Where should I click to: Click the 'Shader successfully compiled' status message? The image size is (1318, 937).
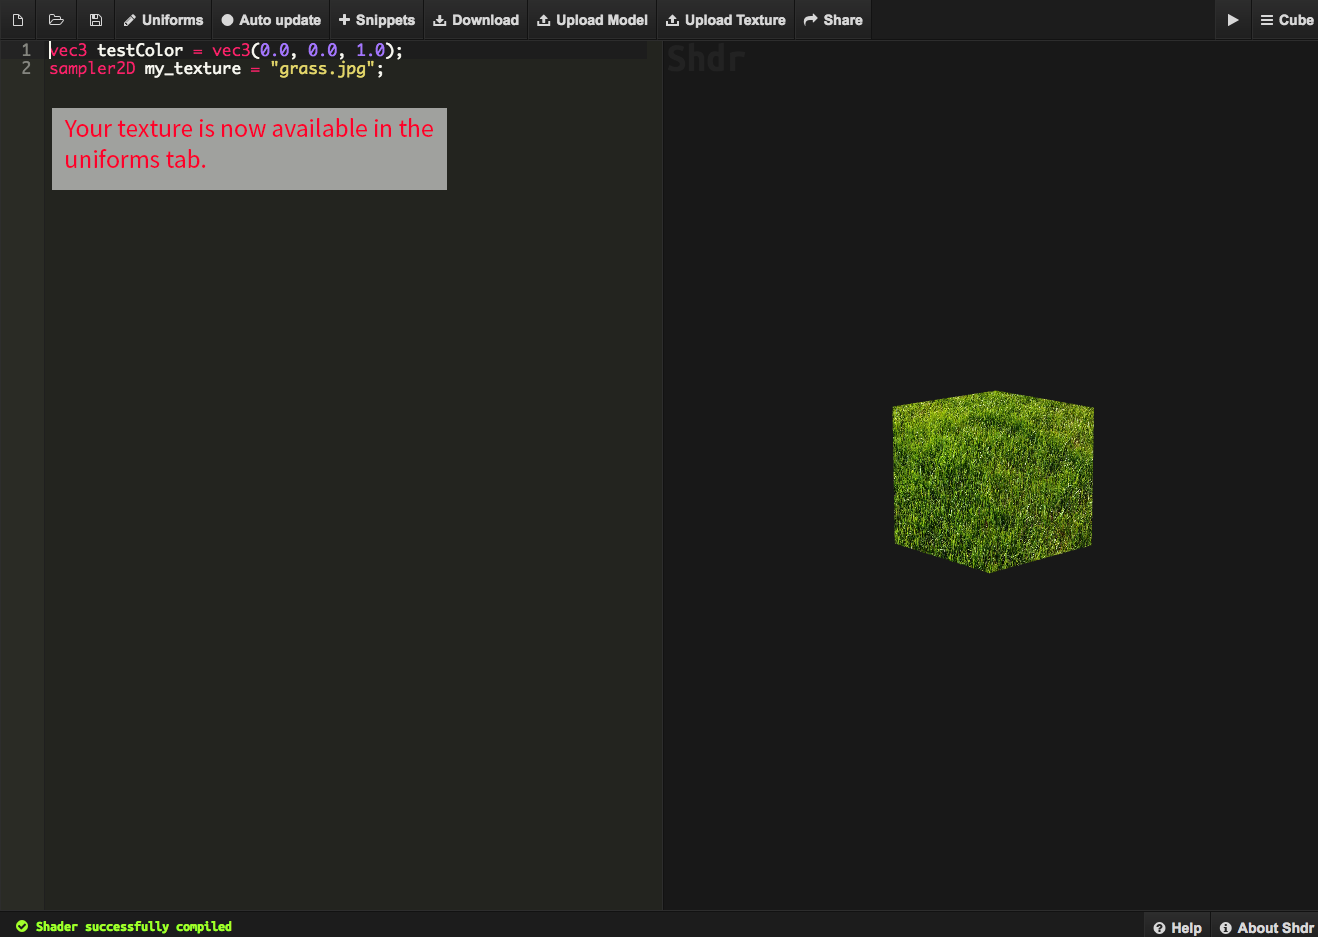point(124,927)
